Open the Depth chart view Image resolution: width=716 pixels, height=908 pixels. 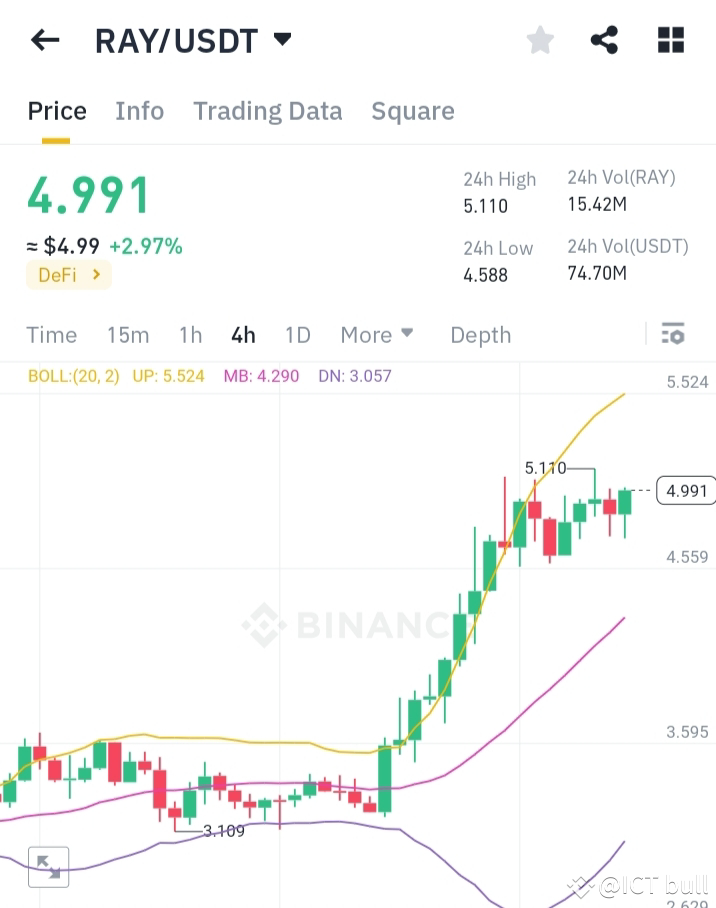tap(480, 335)
